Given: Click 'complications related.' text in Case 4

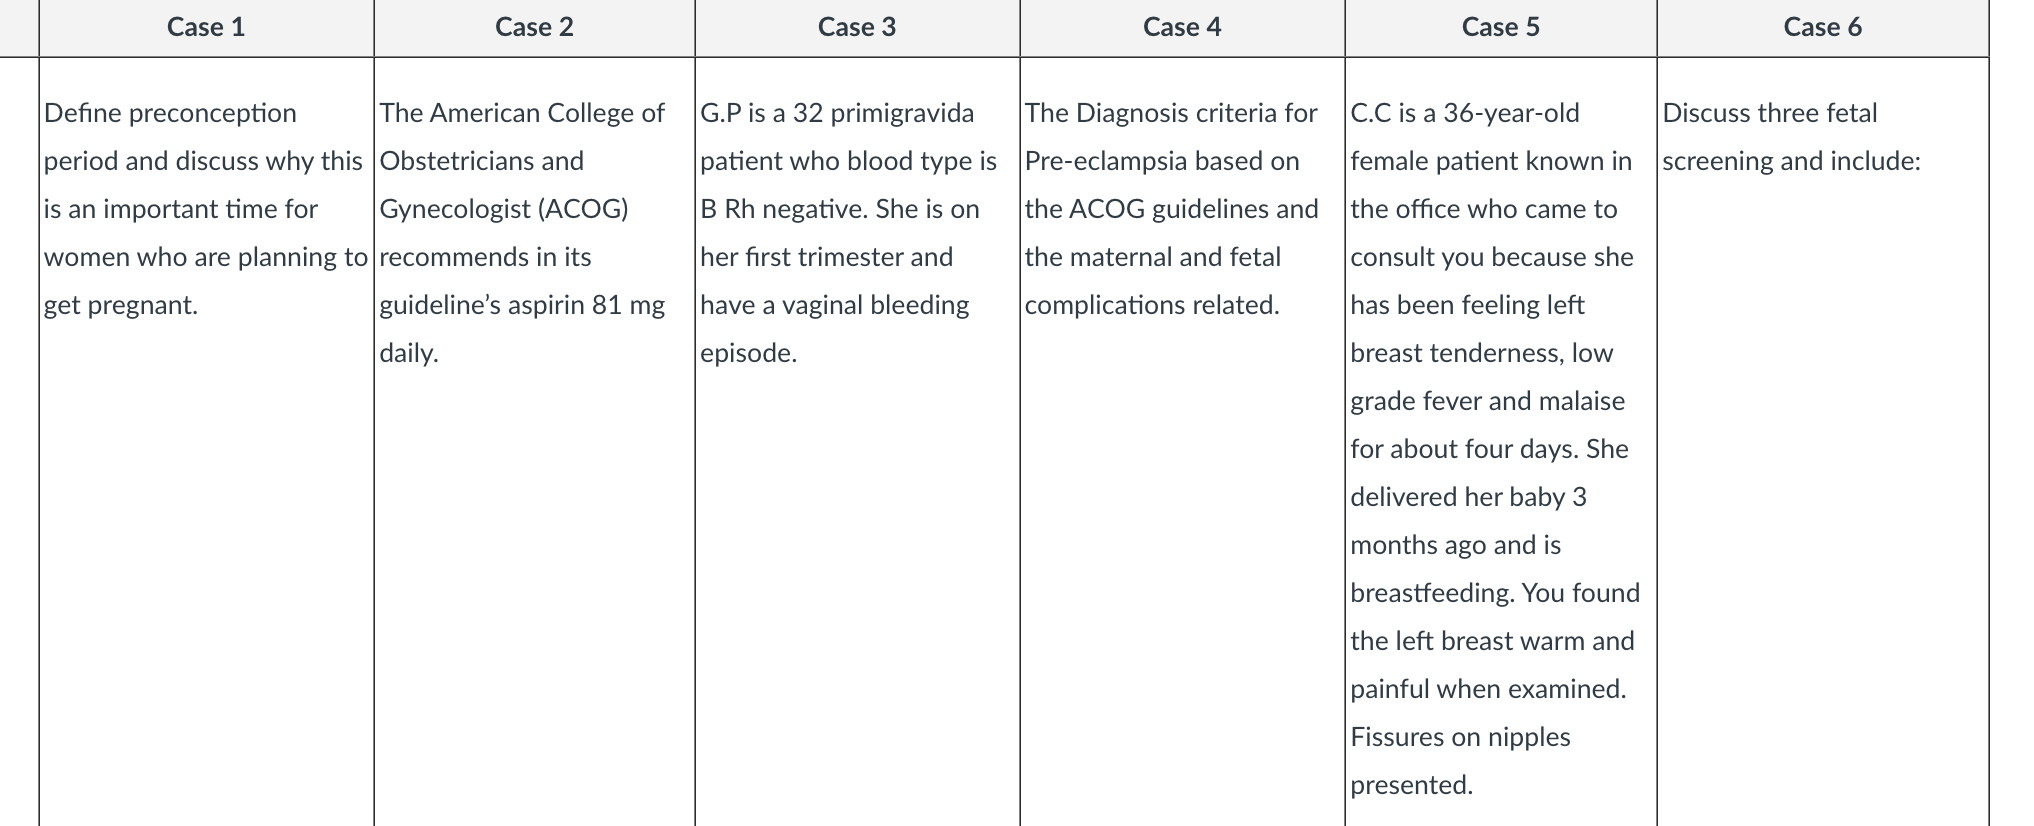Looking at the screenshot, I should coord(1152,305).
